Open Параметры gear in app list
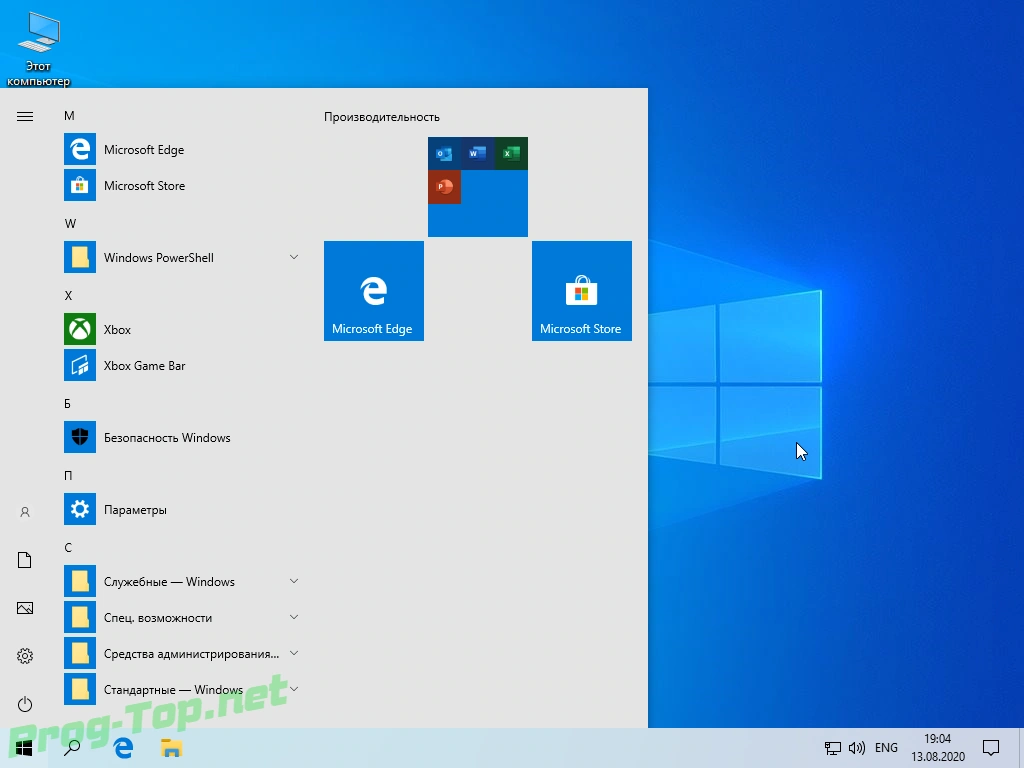Image resolution: width=1024 pixels, height=768 pixels. coord(80,509)
